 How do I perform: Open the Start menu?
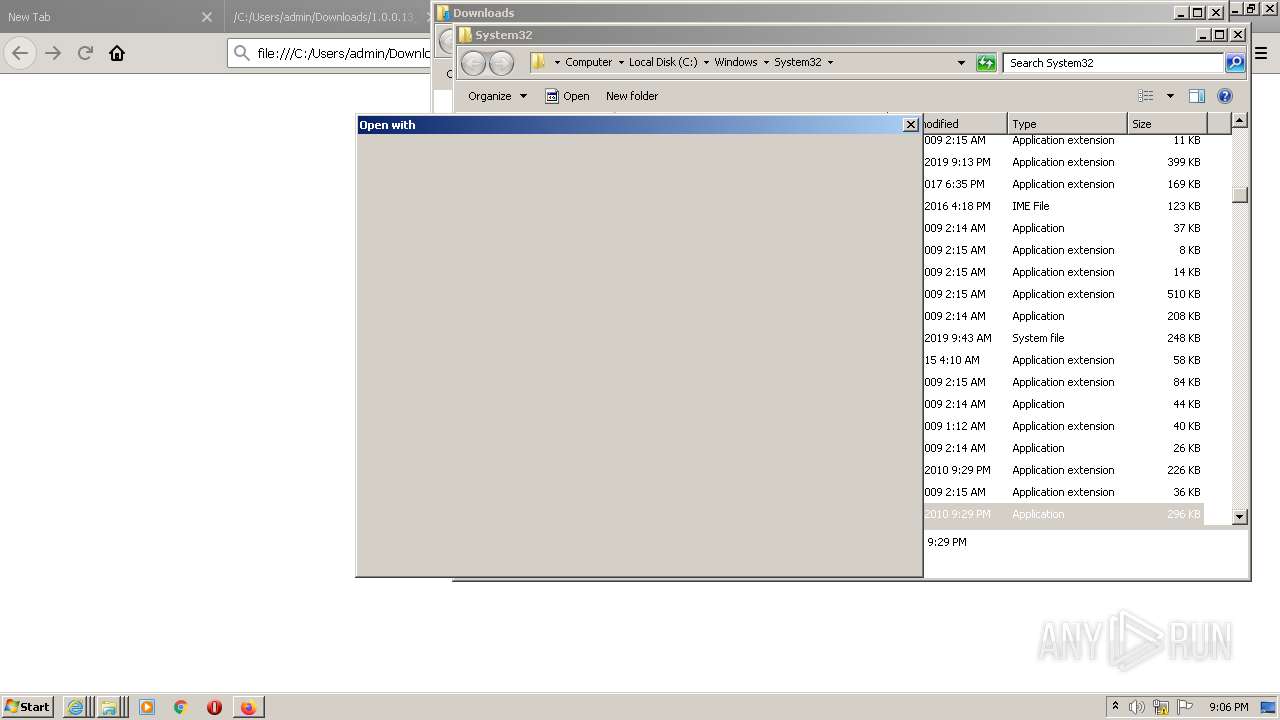coord(28,707)
